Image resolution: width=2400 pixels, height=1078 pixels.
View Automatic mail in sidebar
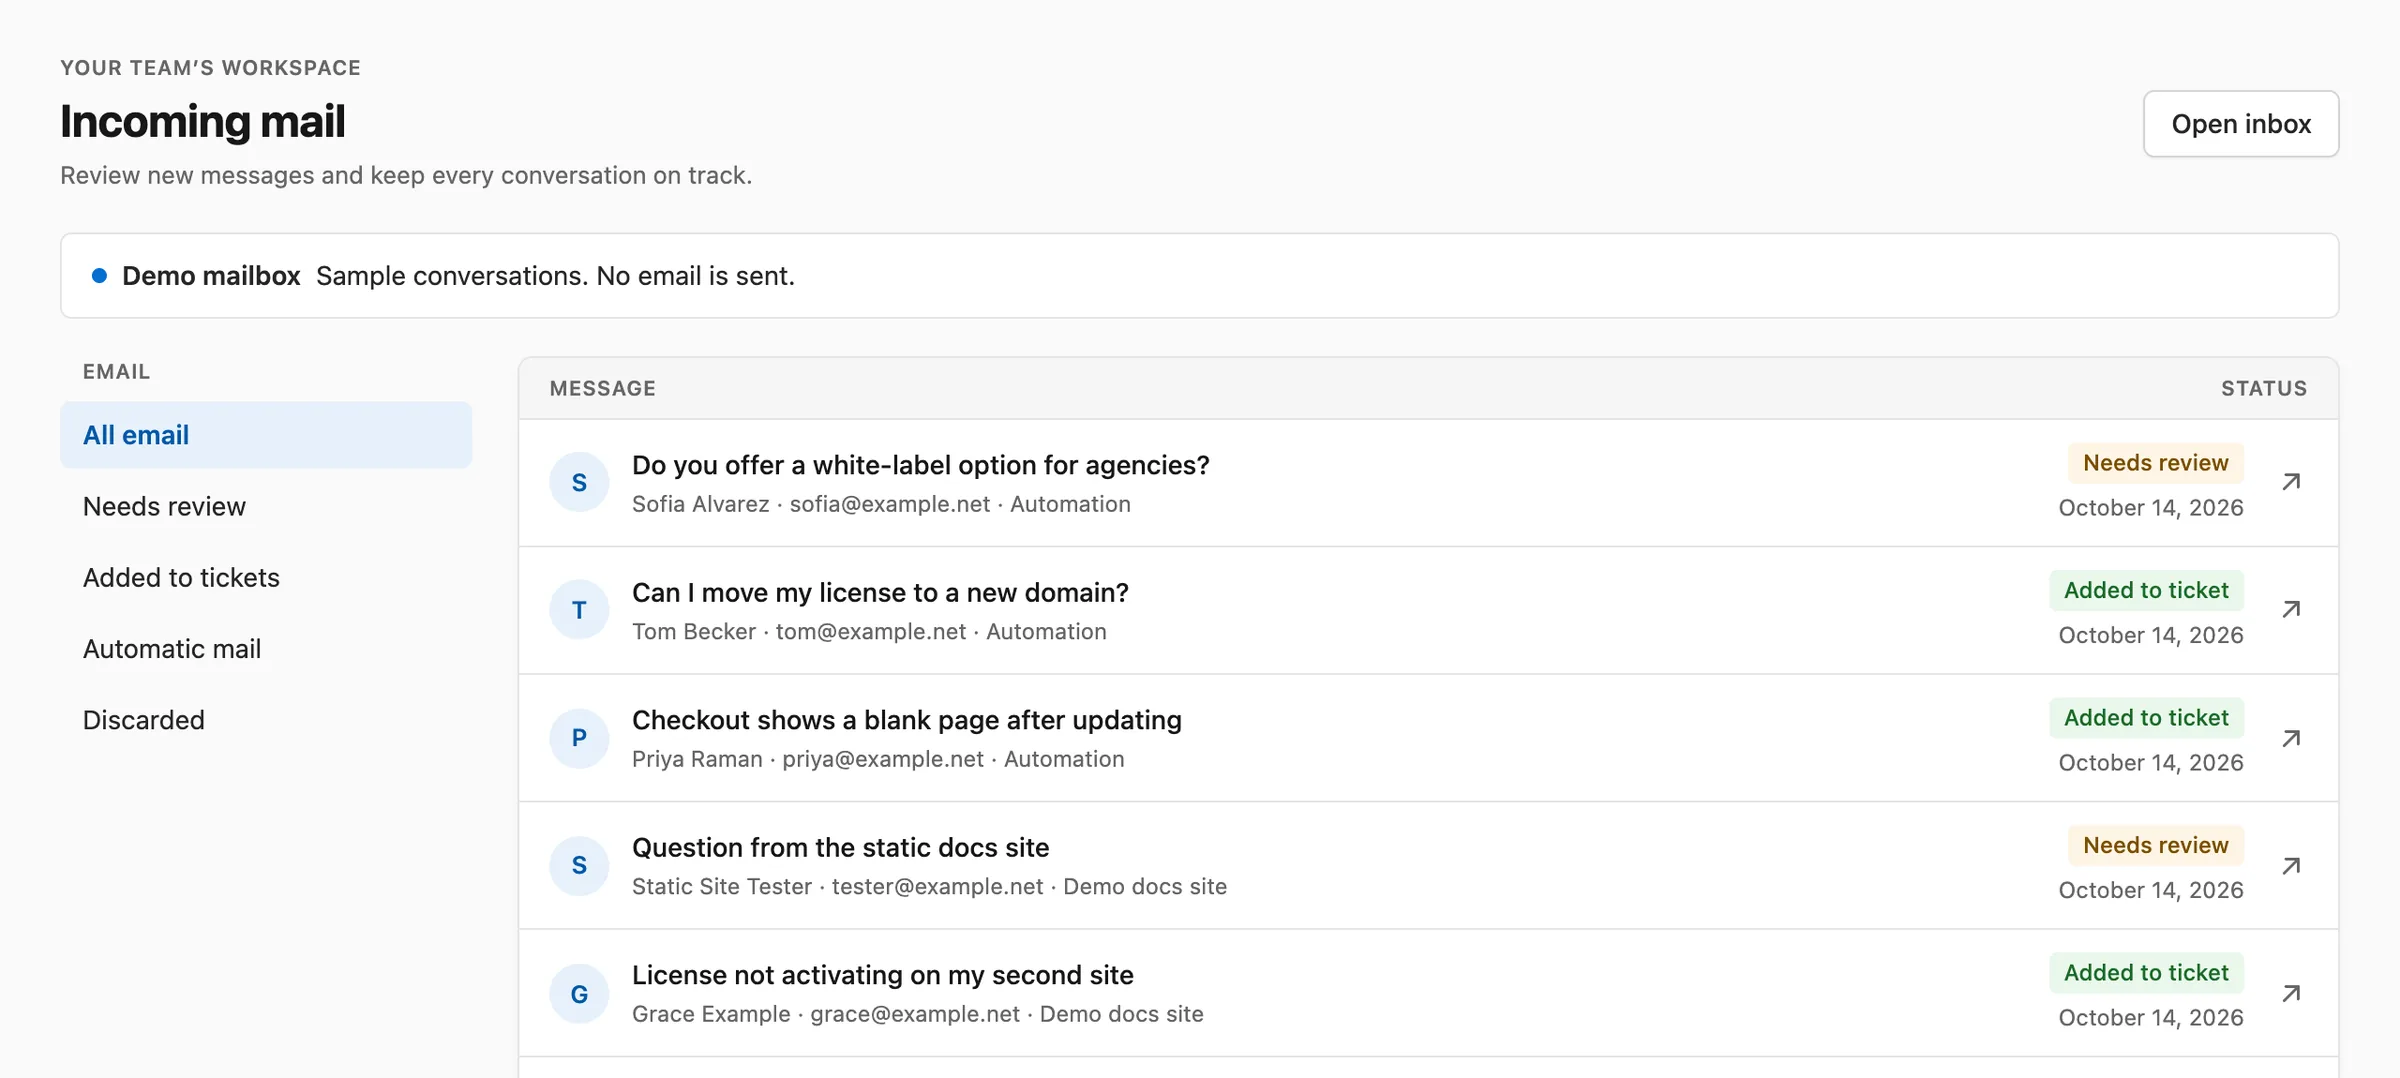266,648
